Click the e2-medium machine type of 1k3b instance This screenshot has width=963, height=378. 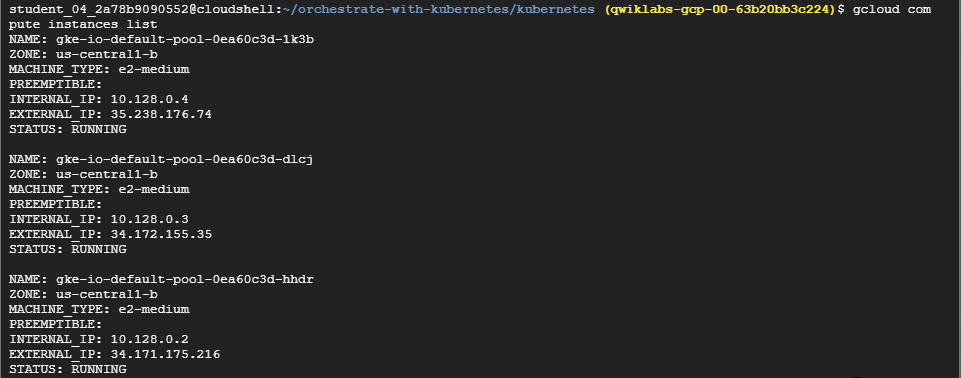tap(154, 69)
